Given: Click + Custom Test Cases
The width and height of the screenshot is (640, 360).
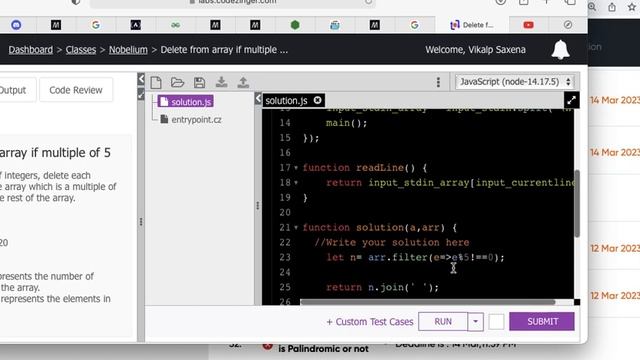Looking at the screenshot, I should [370, 322].
